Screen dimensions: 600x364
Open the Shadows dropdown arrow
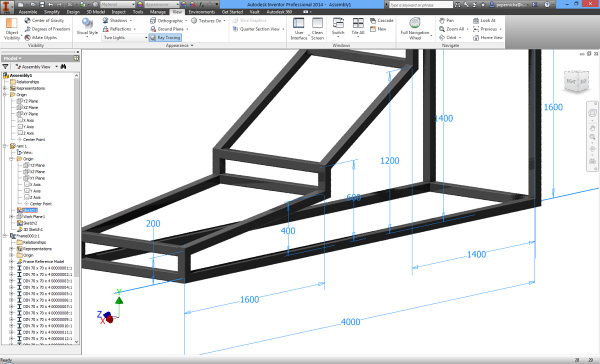click(131, 20)
